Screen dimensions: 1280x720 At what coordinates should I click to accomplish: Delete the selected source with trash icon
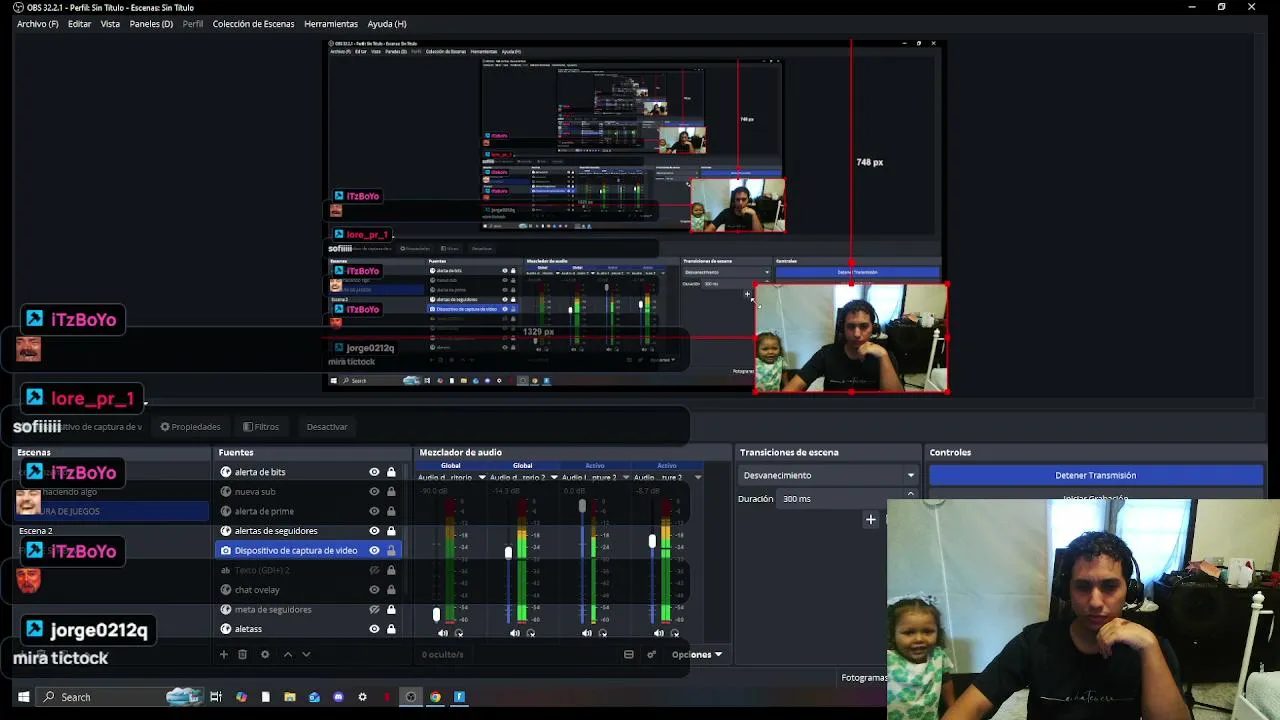pos(242,655)
